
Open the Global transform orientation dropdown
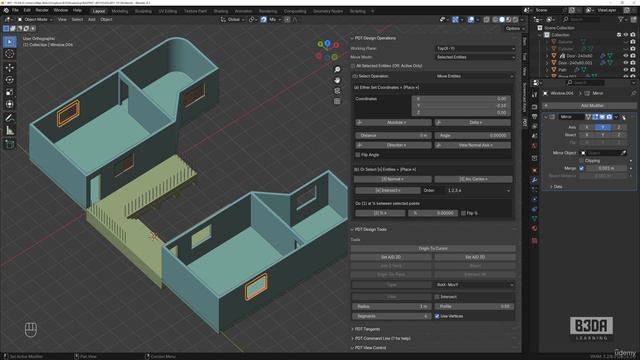(232, 20)
